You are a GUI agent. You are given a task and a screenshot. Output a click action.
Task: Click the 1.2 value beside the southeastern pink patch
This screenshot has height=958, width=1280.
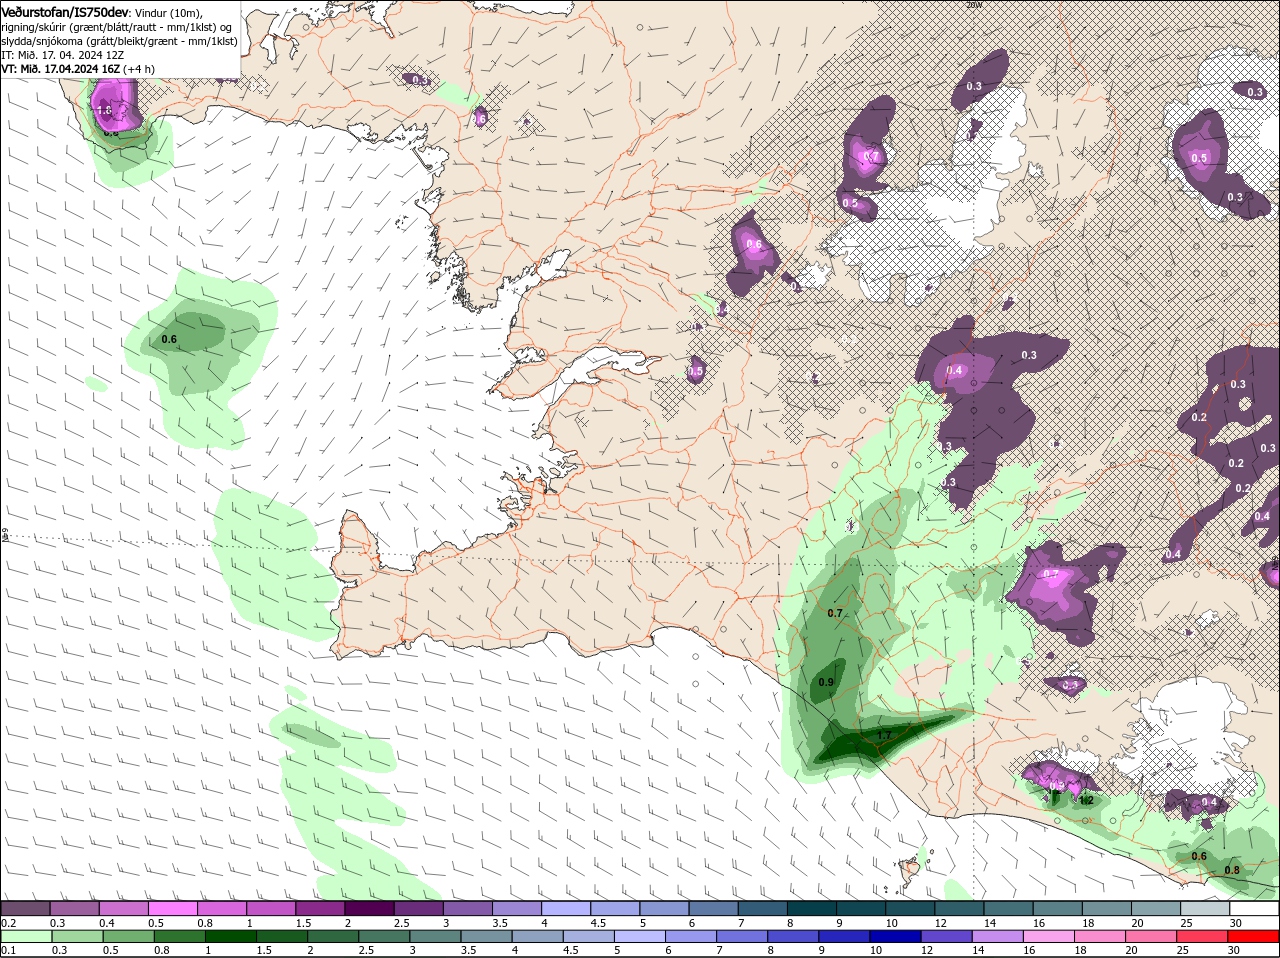click(x=1086, y=800)
